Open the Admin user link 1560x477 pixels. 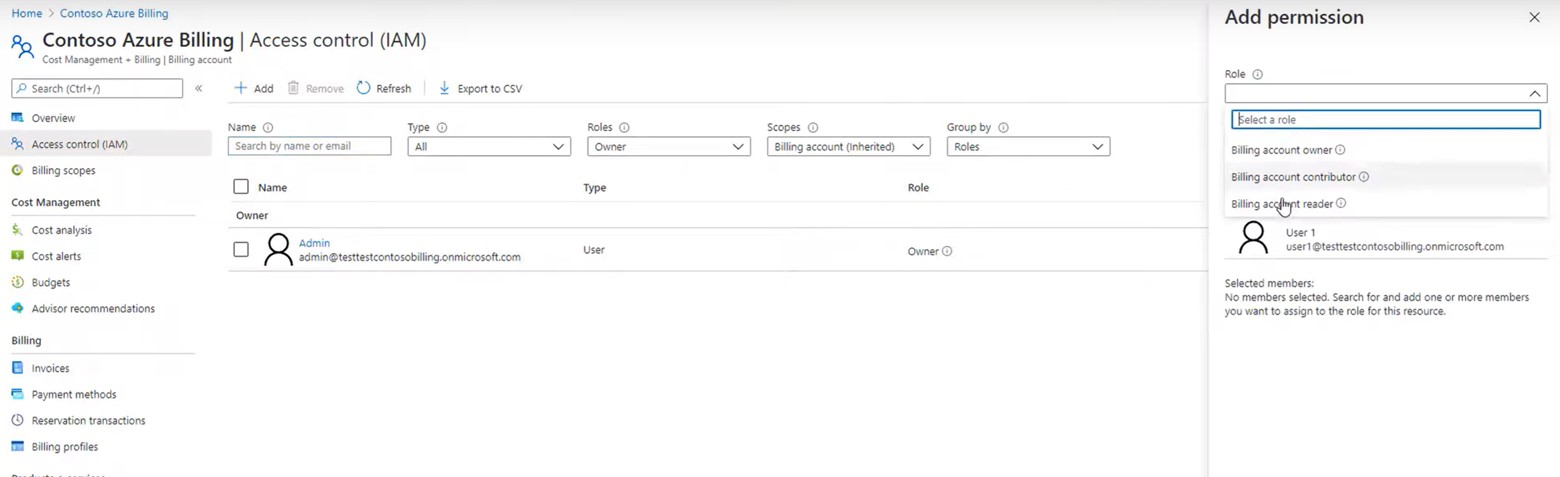[314, 243]
